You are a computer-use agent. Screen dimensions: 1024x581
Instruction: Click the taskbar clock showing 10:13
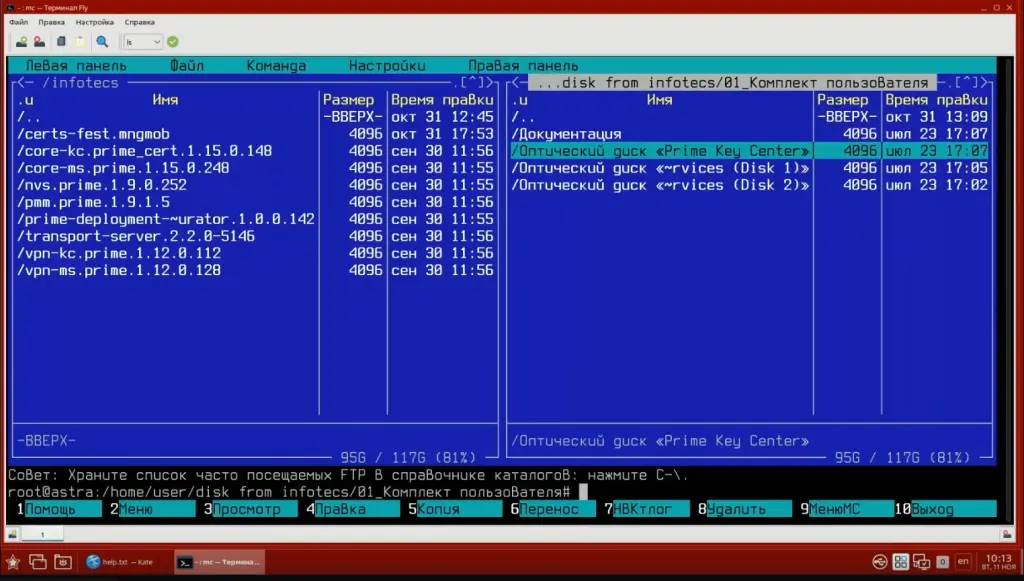(x=999, y=562)
